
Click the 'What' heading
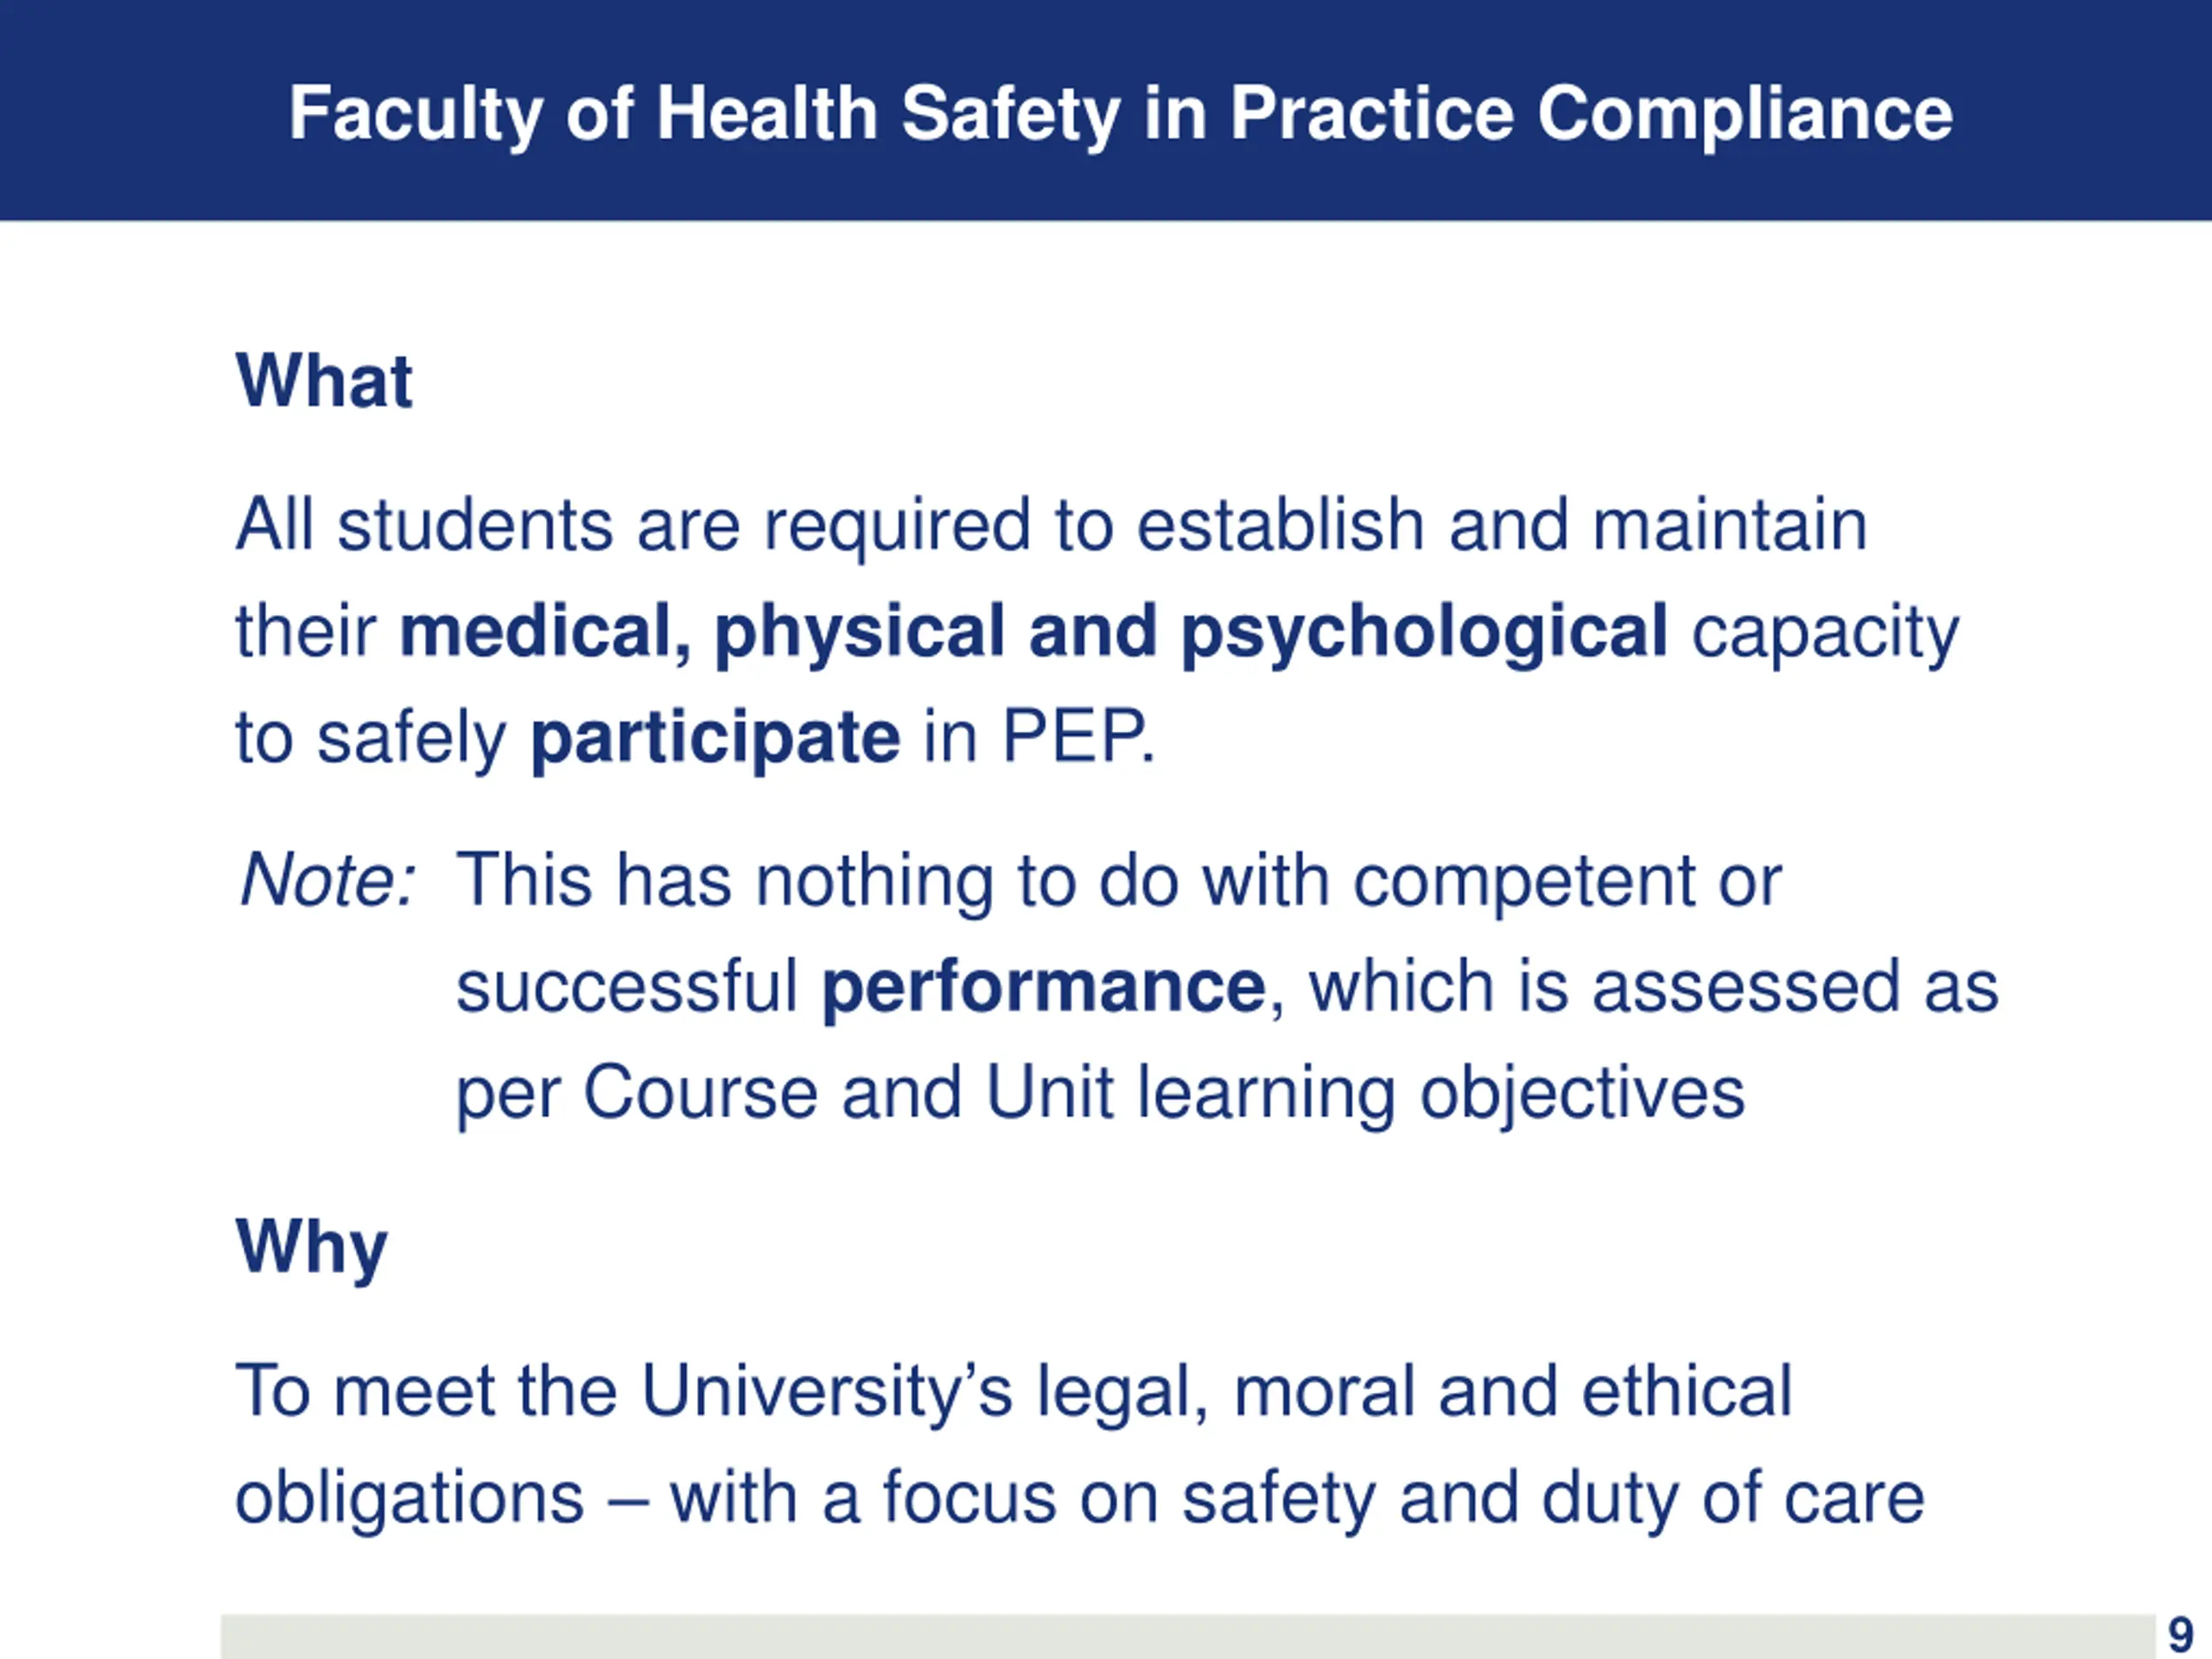pyautogui.click(x=323, y=381)
